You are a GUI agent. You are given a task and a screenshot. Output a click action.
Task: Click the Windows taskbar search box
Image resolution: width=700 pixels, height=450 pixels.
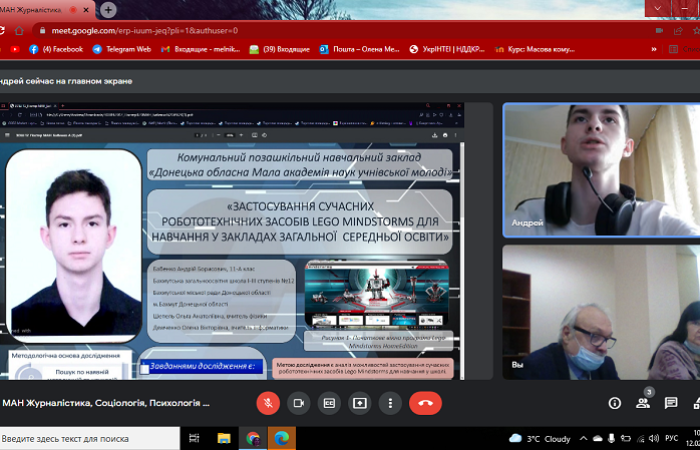pyautogui.click(x=90, y=438)
